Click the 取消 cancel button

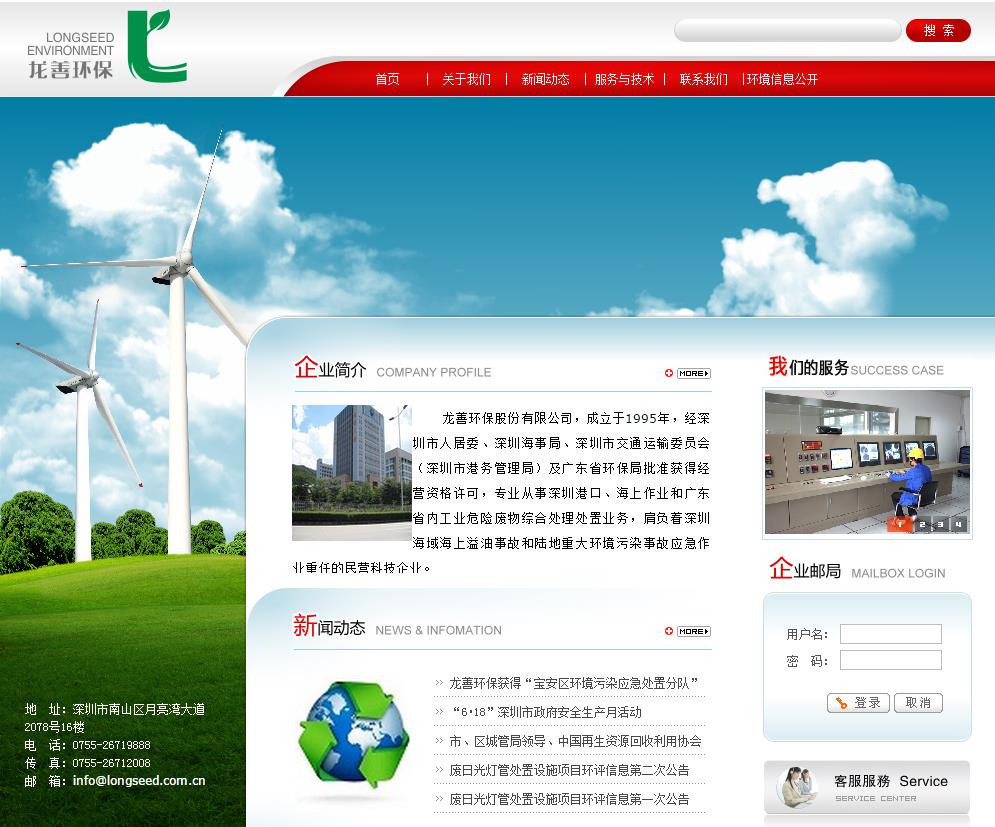918,703
